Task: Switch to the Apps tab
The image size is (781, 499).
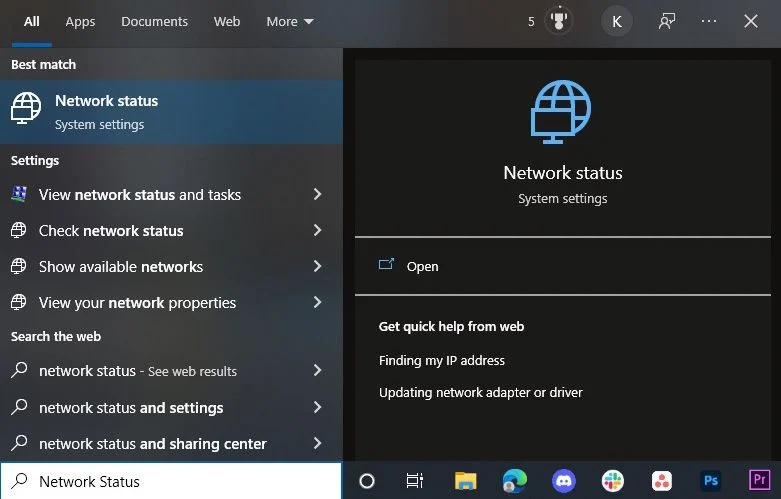Action: click(80, 21)
